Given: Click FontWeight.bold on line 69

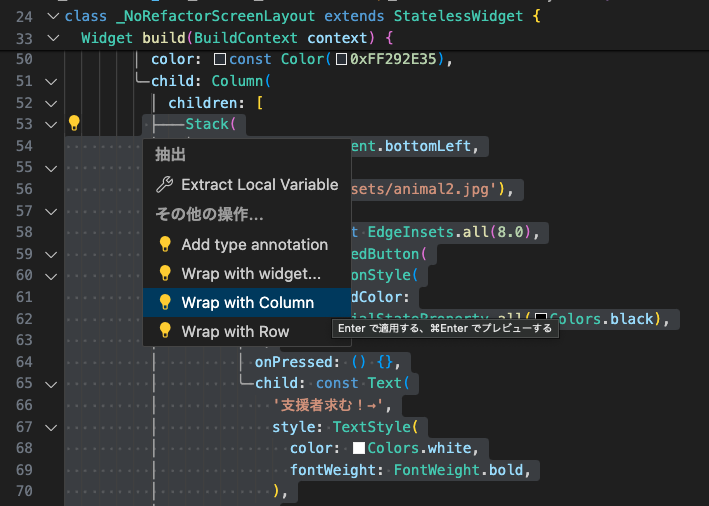Looking at the screenshot, I should pos(459,470).
